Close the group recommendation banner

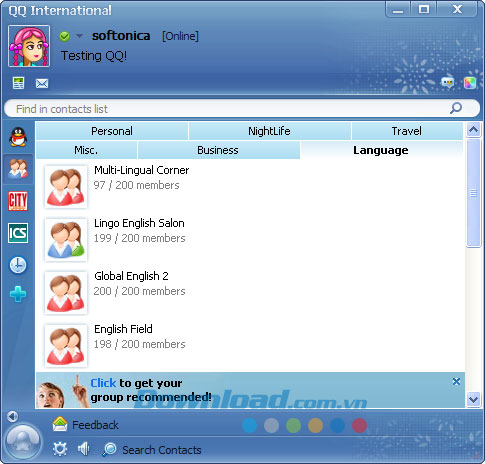coord(456,382)
